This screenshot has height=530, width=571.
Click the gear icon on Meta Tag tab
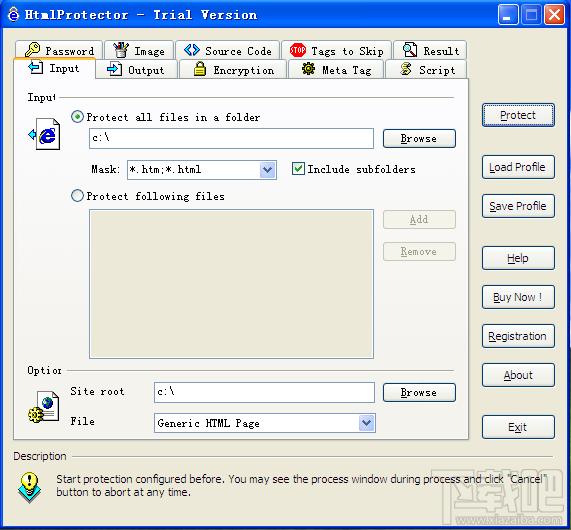308,69
